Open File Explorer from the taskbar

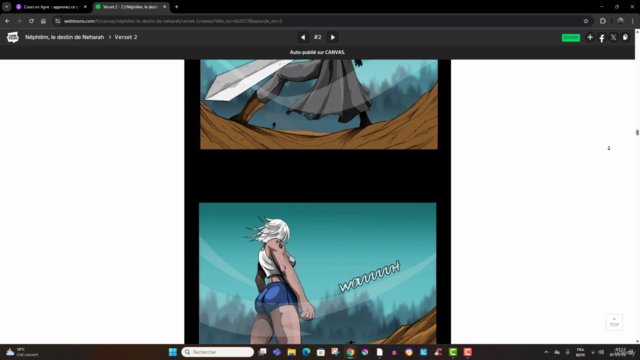tap(291, 352)
